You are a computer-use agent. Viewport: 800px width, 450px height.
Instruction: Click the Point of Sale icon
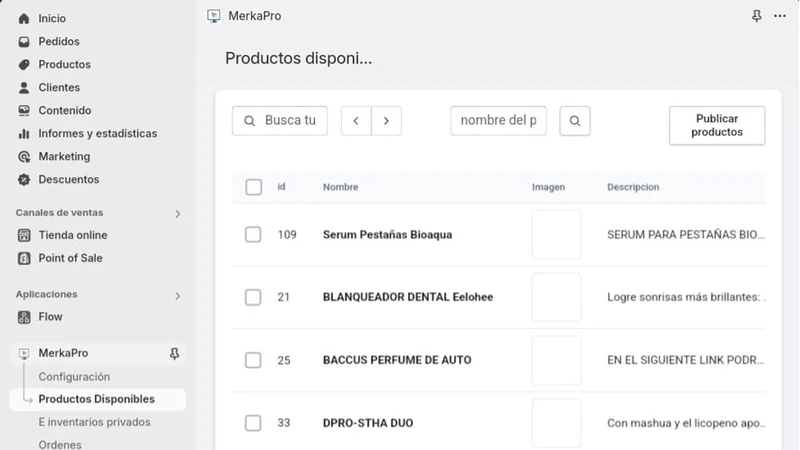click(x=24, y=258)
